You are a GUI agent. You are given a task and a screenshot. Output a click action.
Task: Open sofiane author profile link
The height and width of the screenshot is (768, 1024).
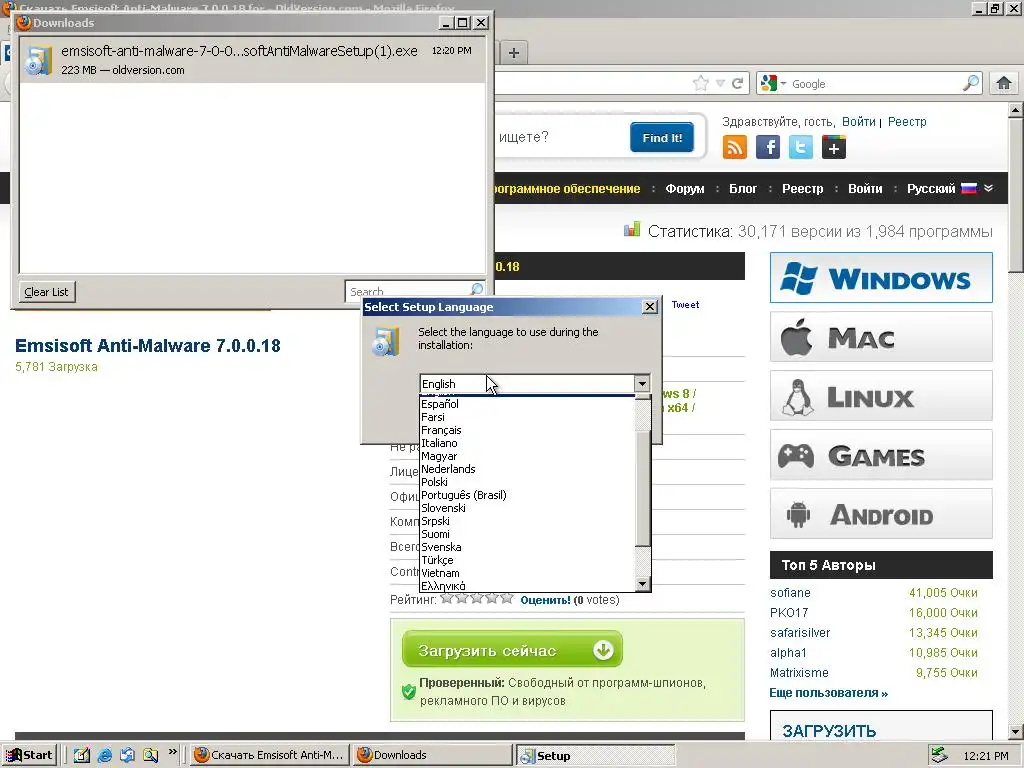pyautogui.click(x=790, y=592)
